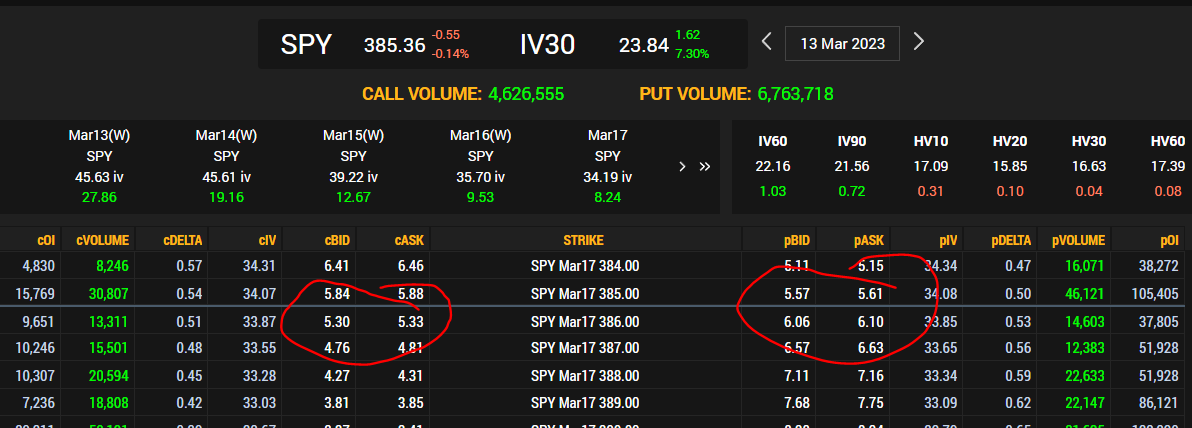The height and width of the screenshot is (428, 1192).
Task: Sort by pOI column header
Action: [x=1168, y=240]
